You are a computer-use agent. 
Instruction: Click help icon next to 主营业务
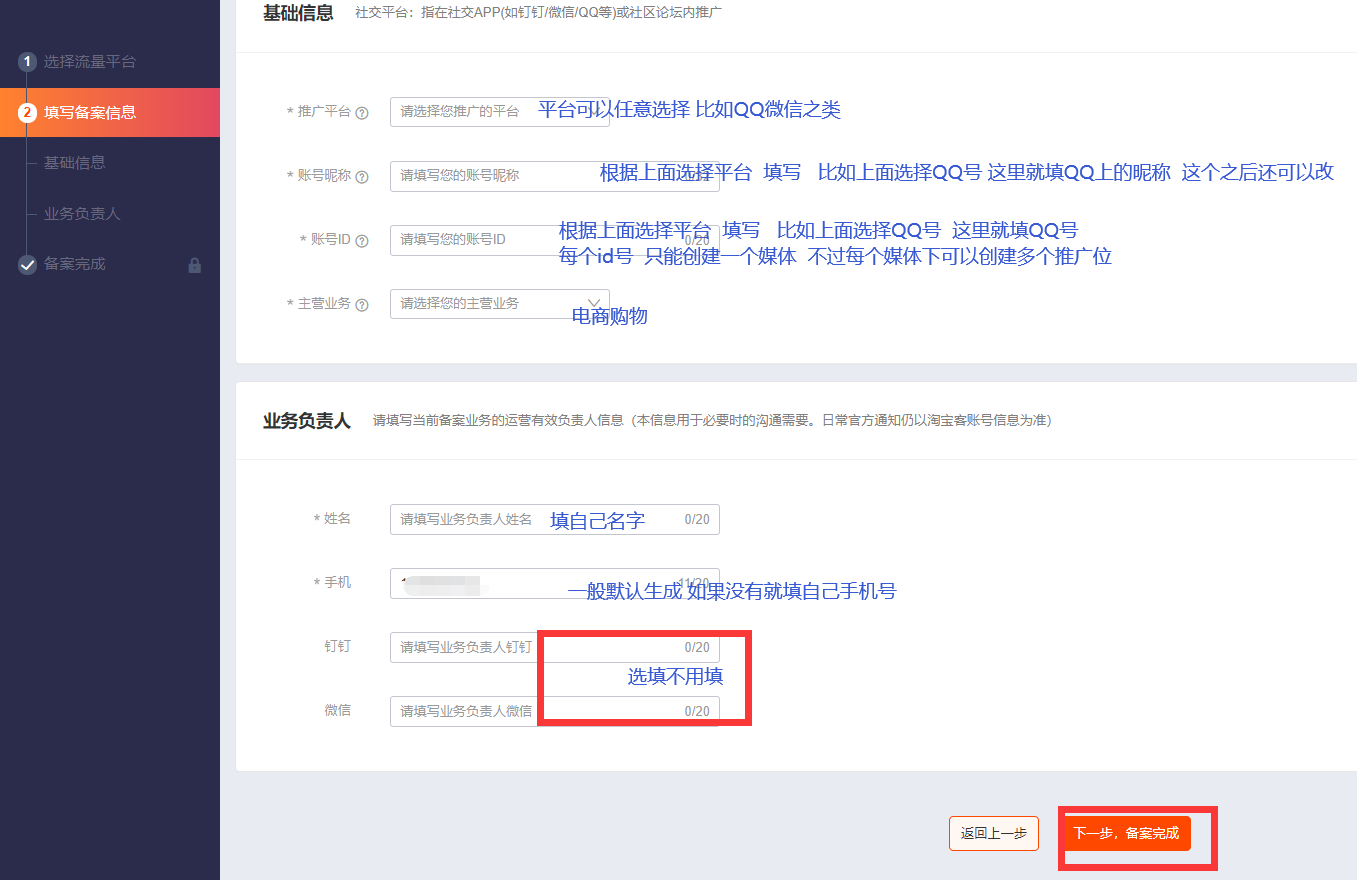pos(362,305)
